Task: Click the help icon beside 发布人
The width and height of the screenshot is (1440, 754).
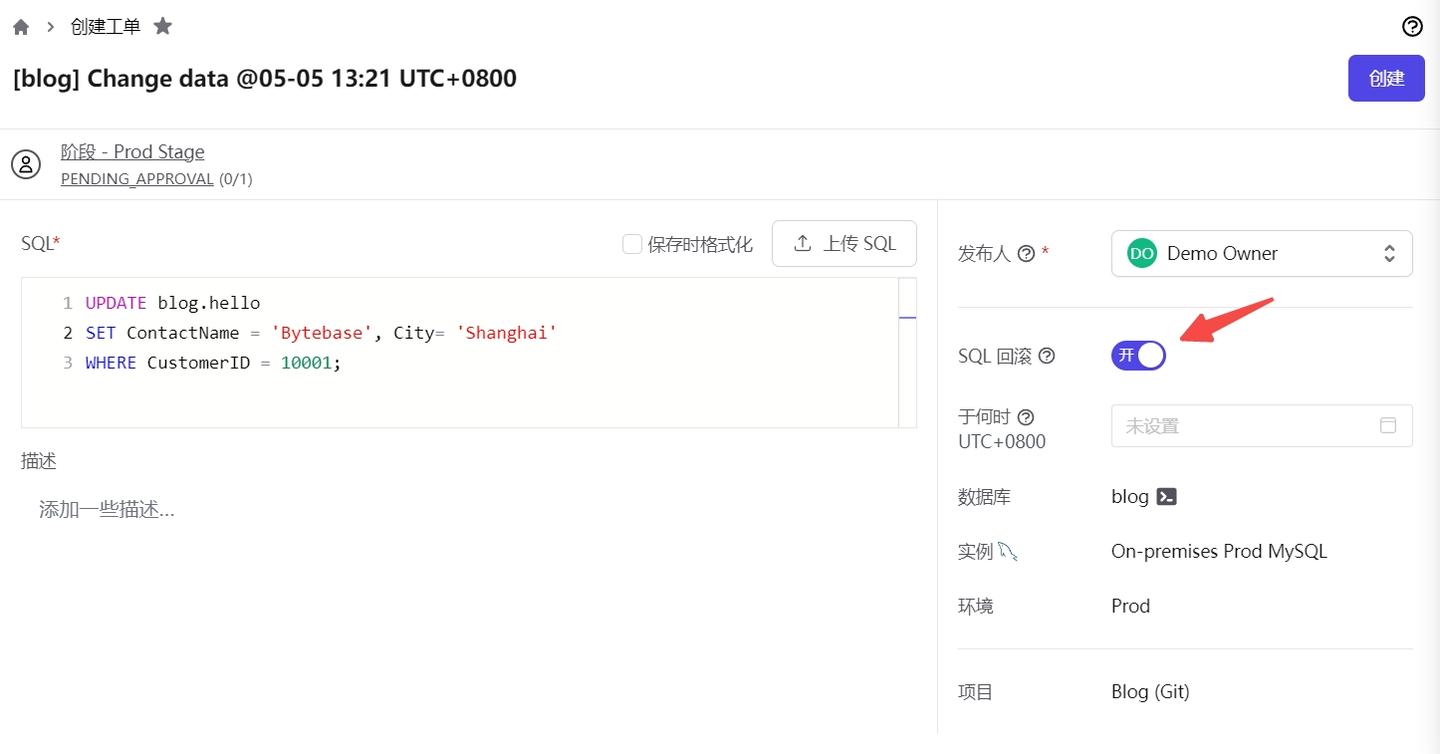Action: (1025, 254)
